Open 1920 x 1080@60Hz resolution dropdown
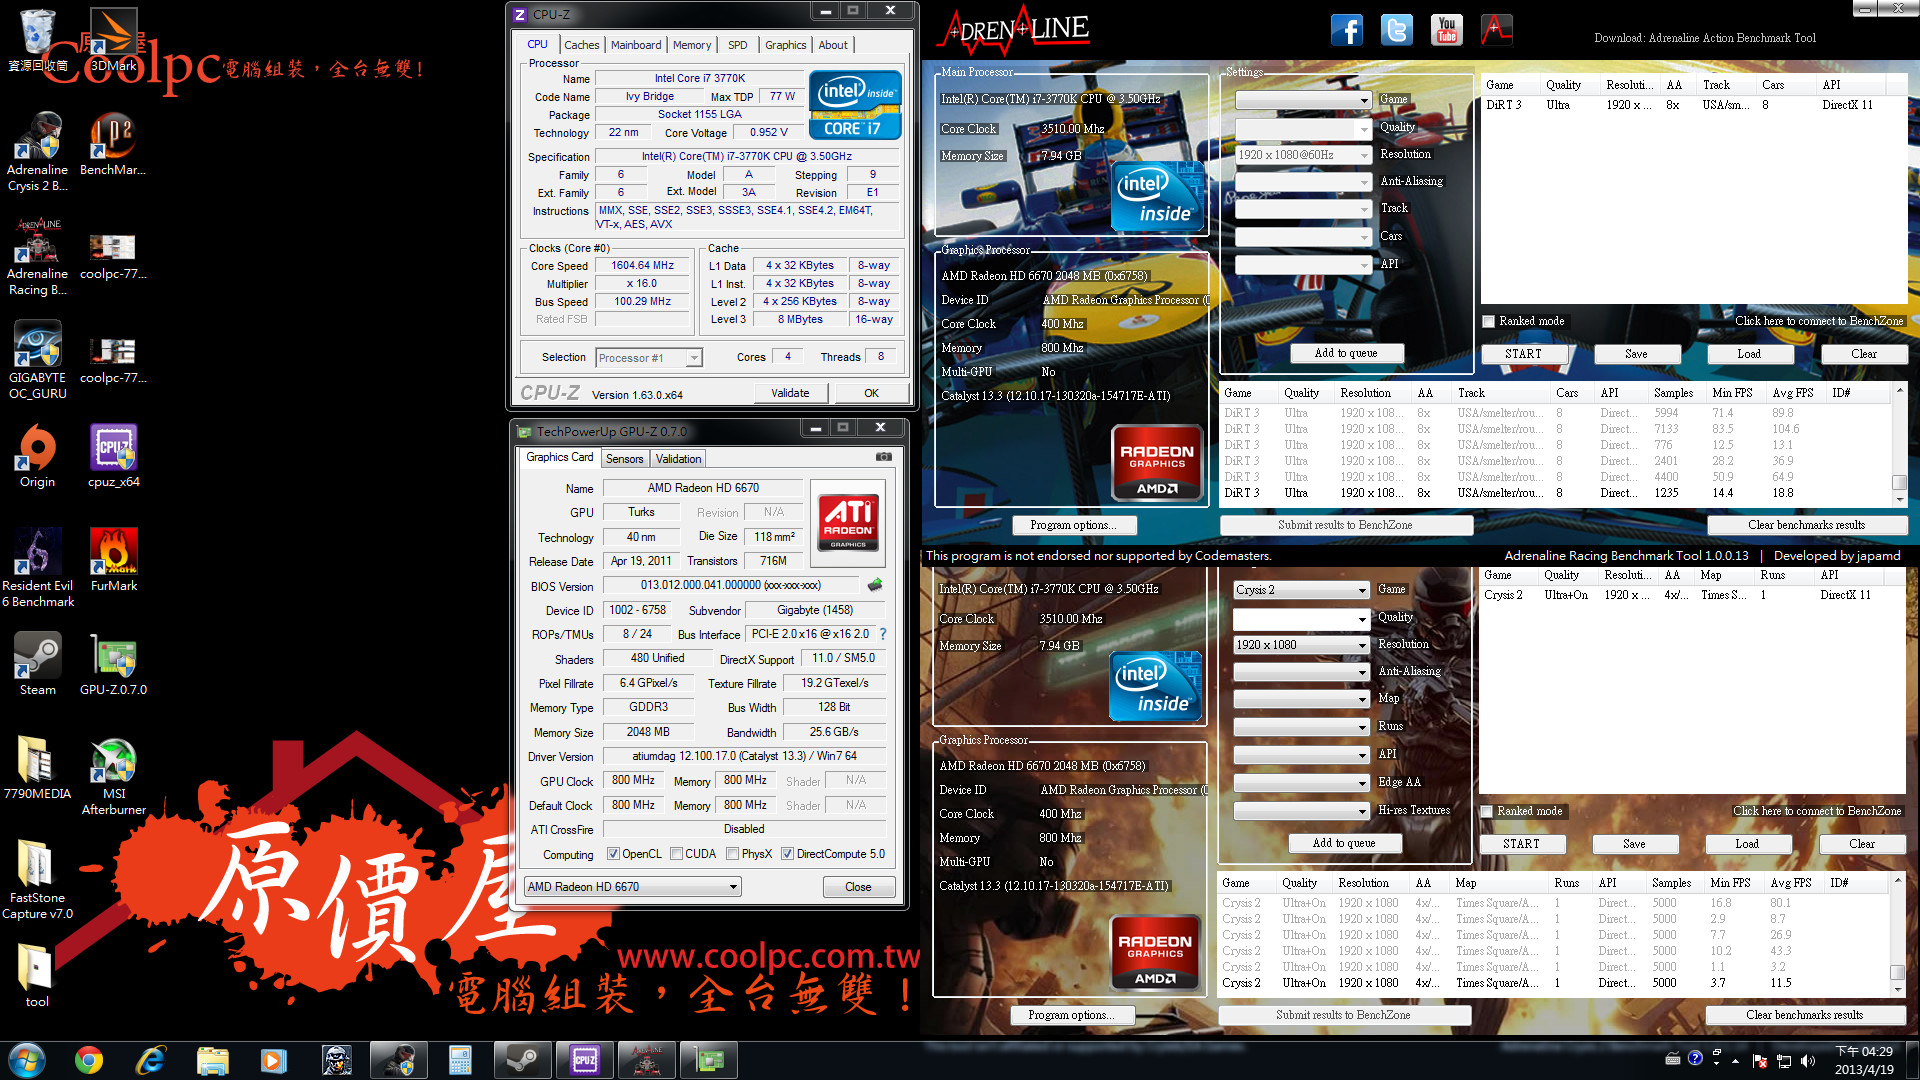This screenshot has width=1920, height=1080. pyautogui.click(x=1303, y=155)
